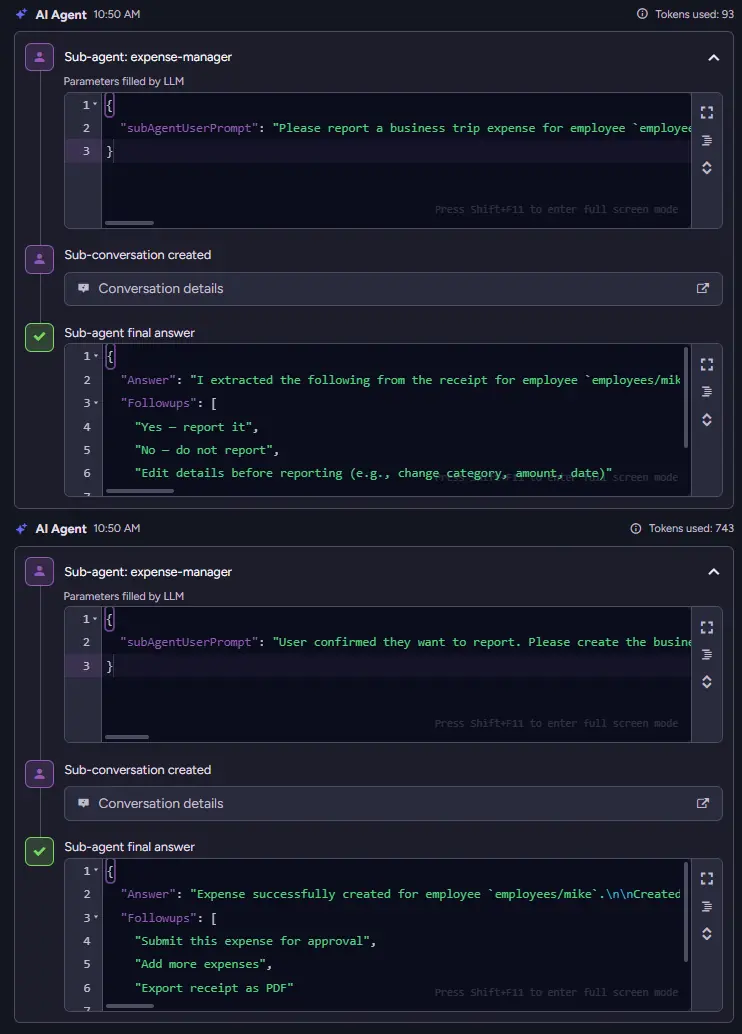Click horizontal scrollbar in first parameters editor

(129, 222)
